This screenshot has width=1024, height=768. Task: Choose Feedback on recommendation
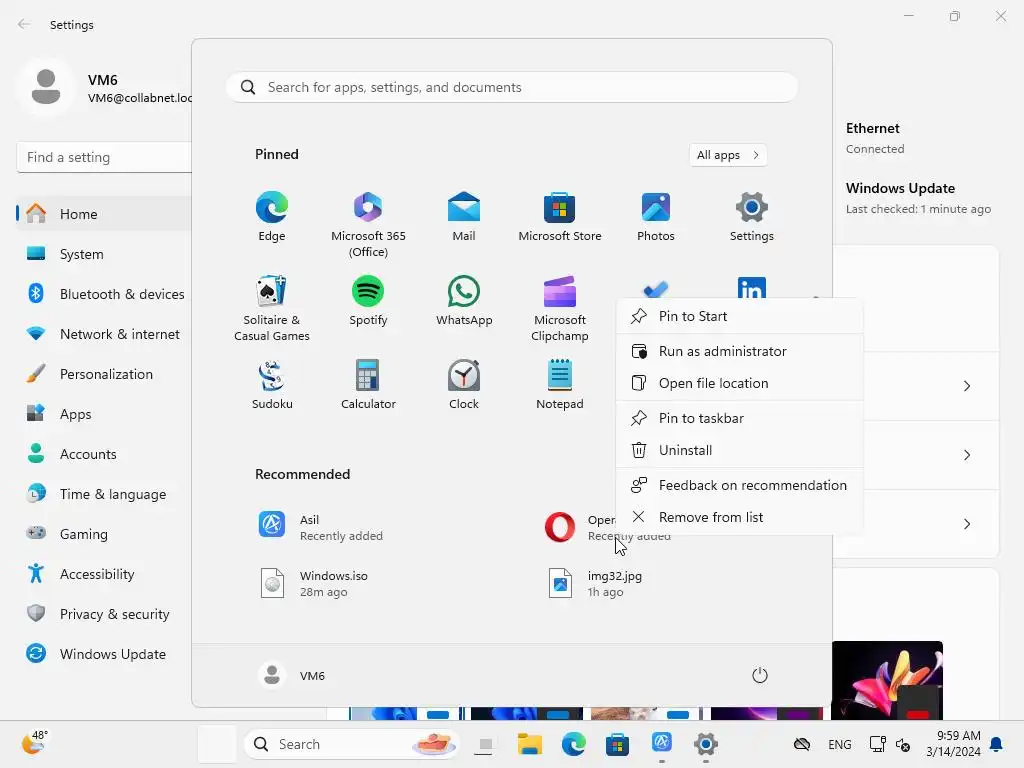(739, 485)
